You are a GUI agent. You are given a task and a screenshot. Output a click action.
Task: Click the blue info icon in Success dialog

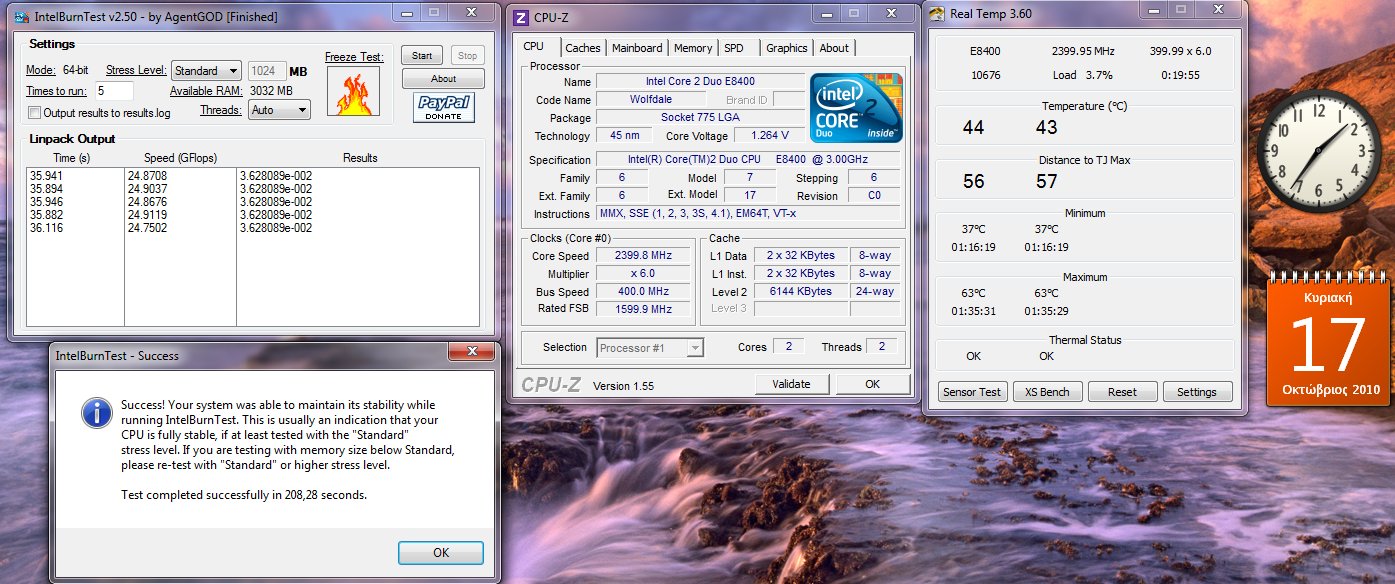pos(96,412)
